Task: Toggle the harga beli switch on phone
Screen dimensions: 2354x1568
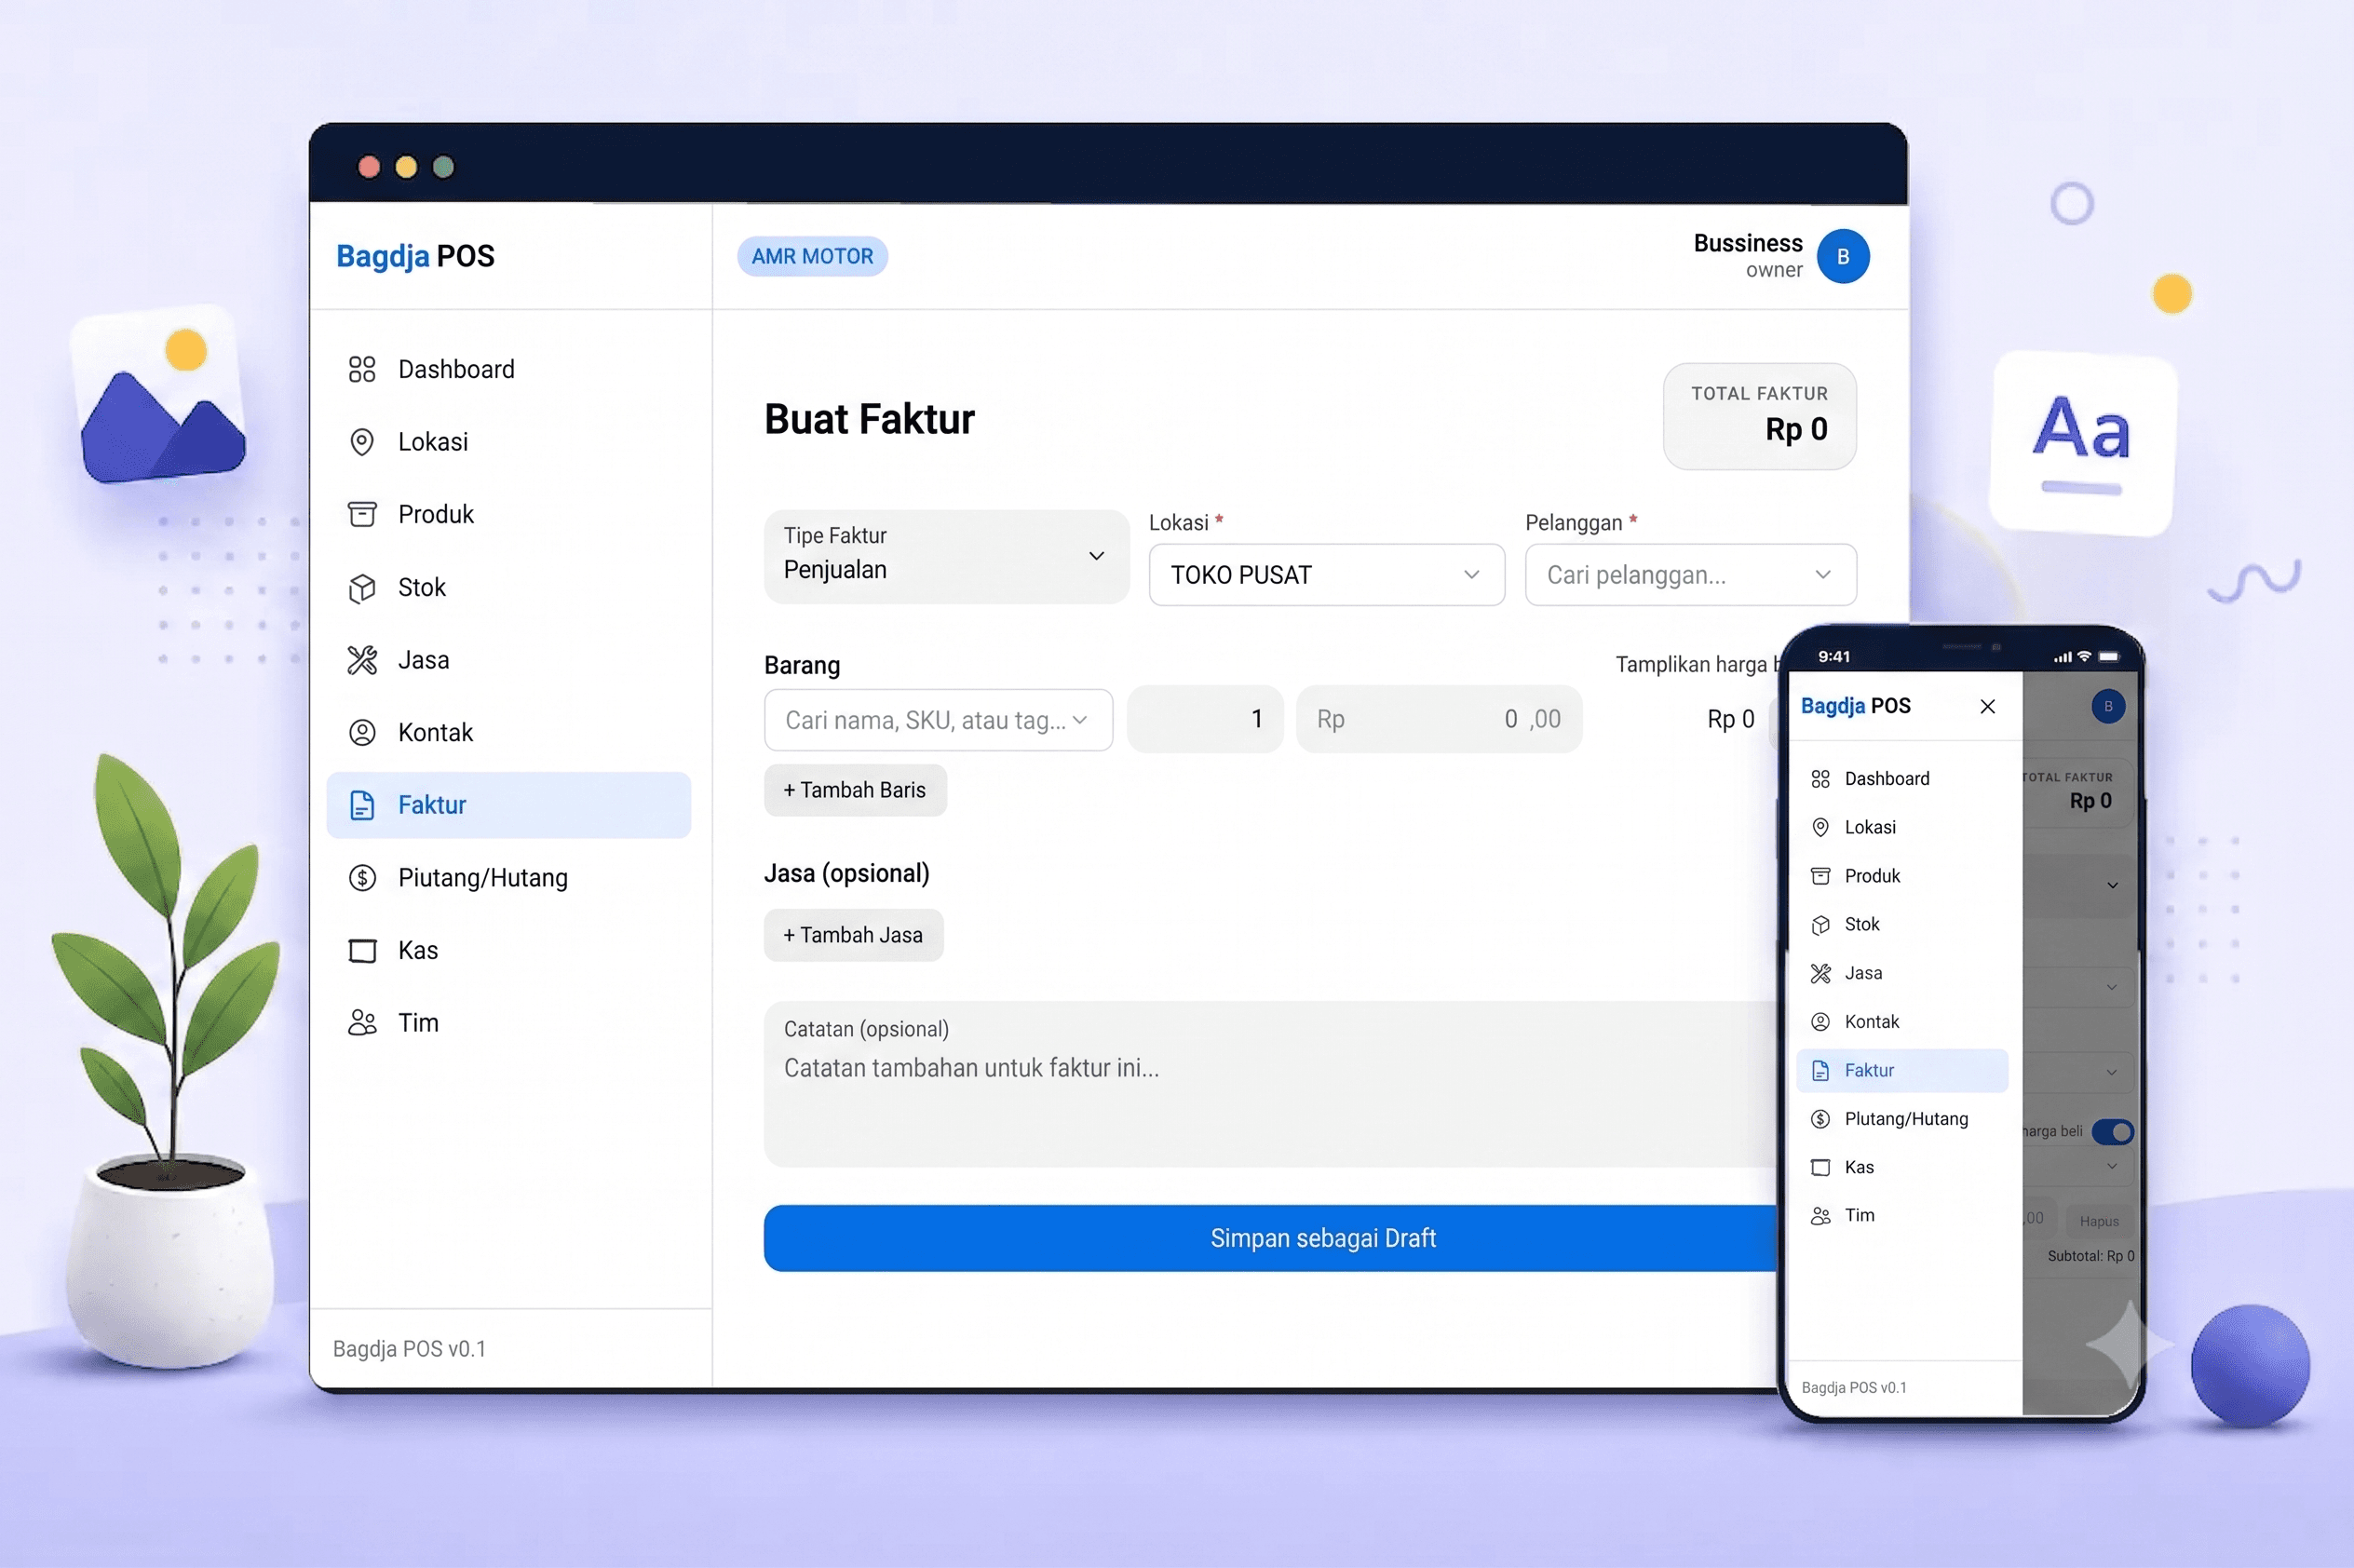Action: click(2112, 1131)
